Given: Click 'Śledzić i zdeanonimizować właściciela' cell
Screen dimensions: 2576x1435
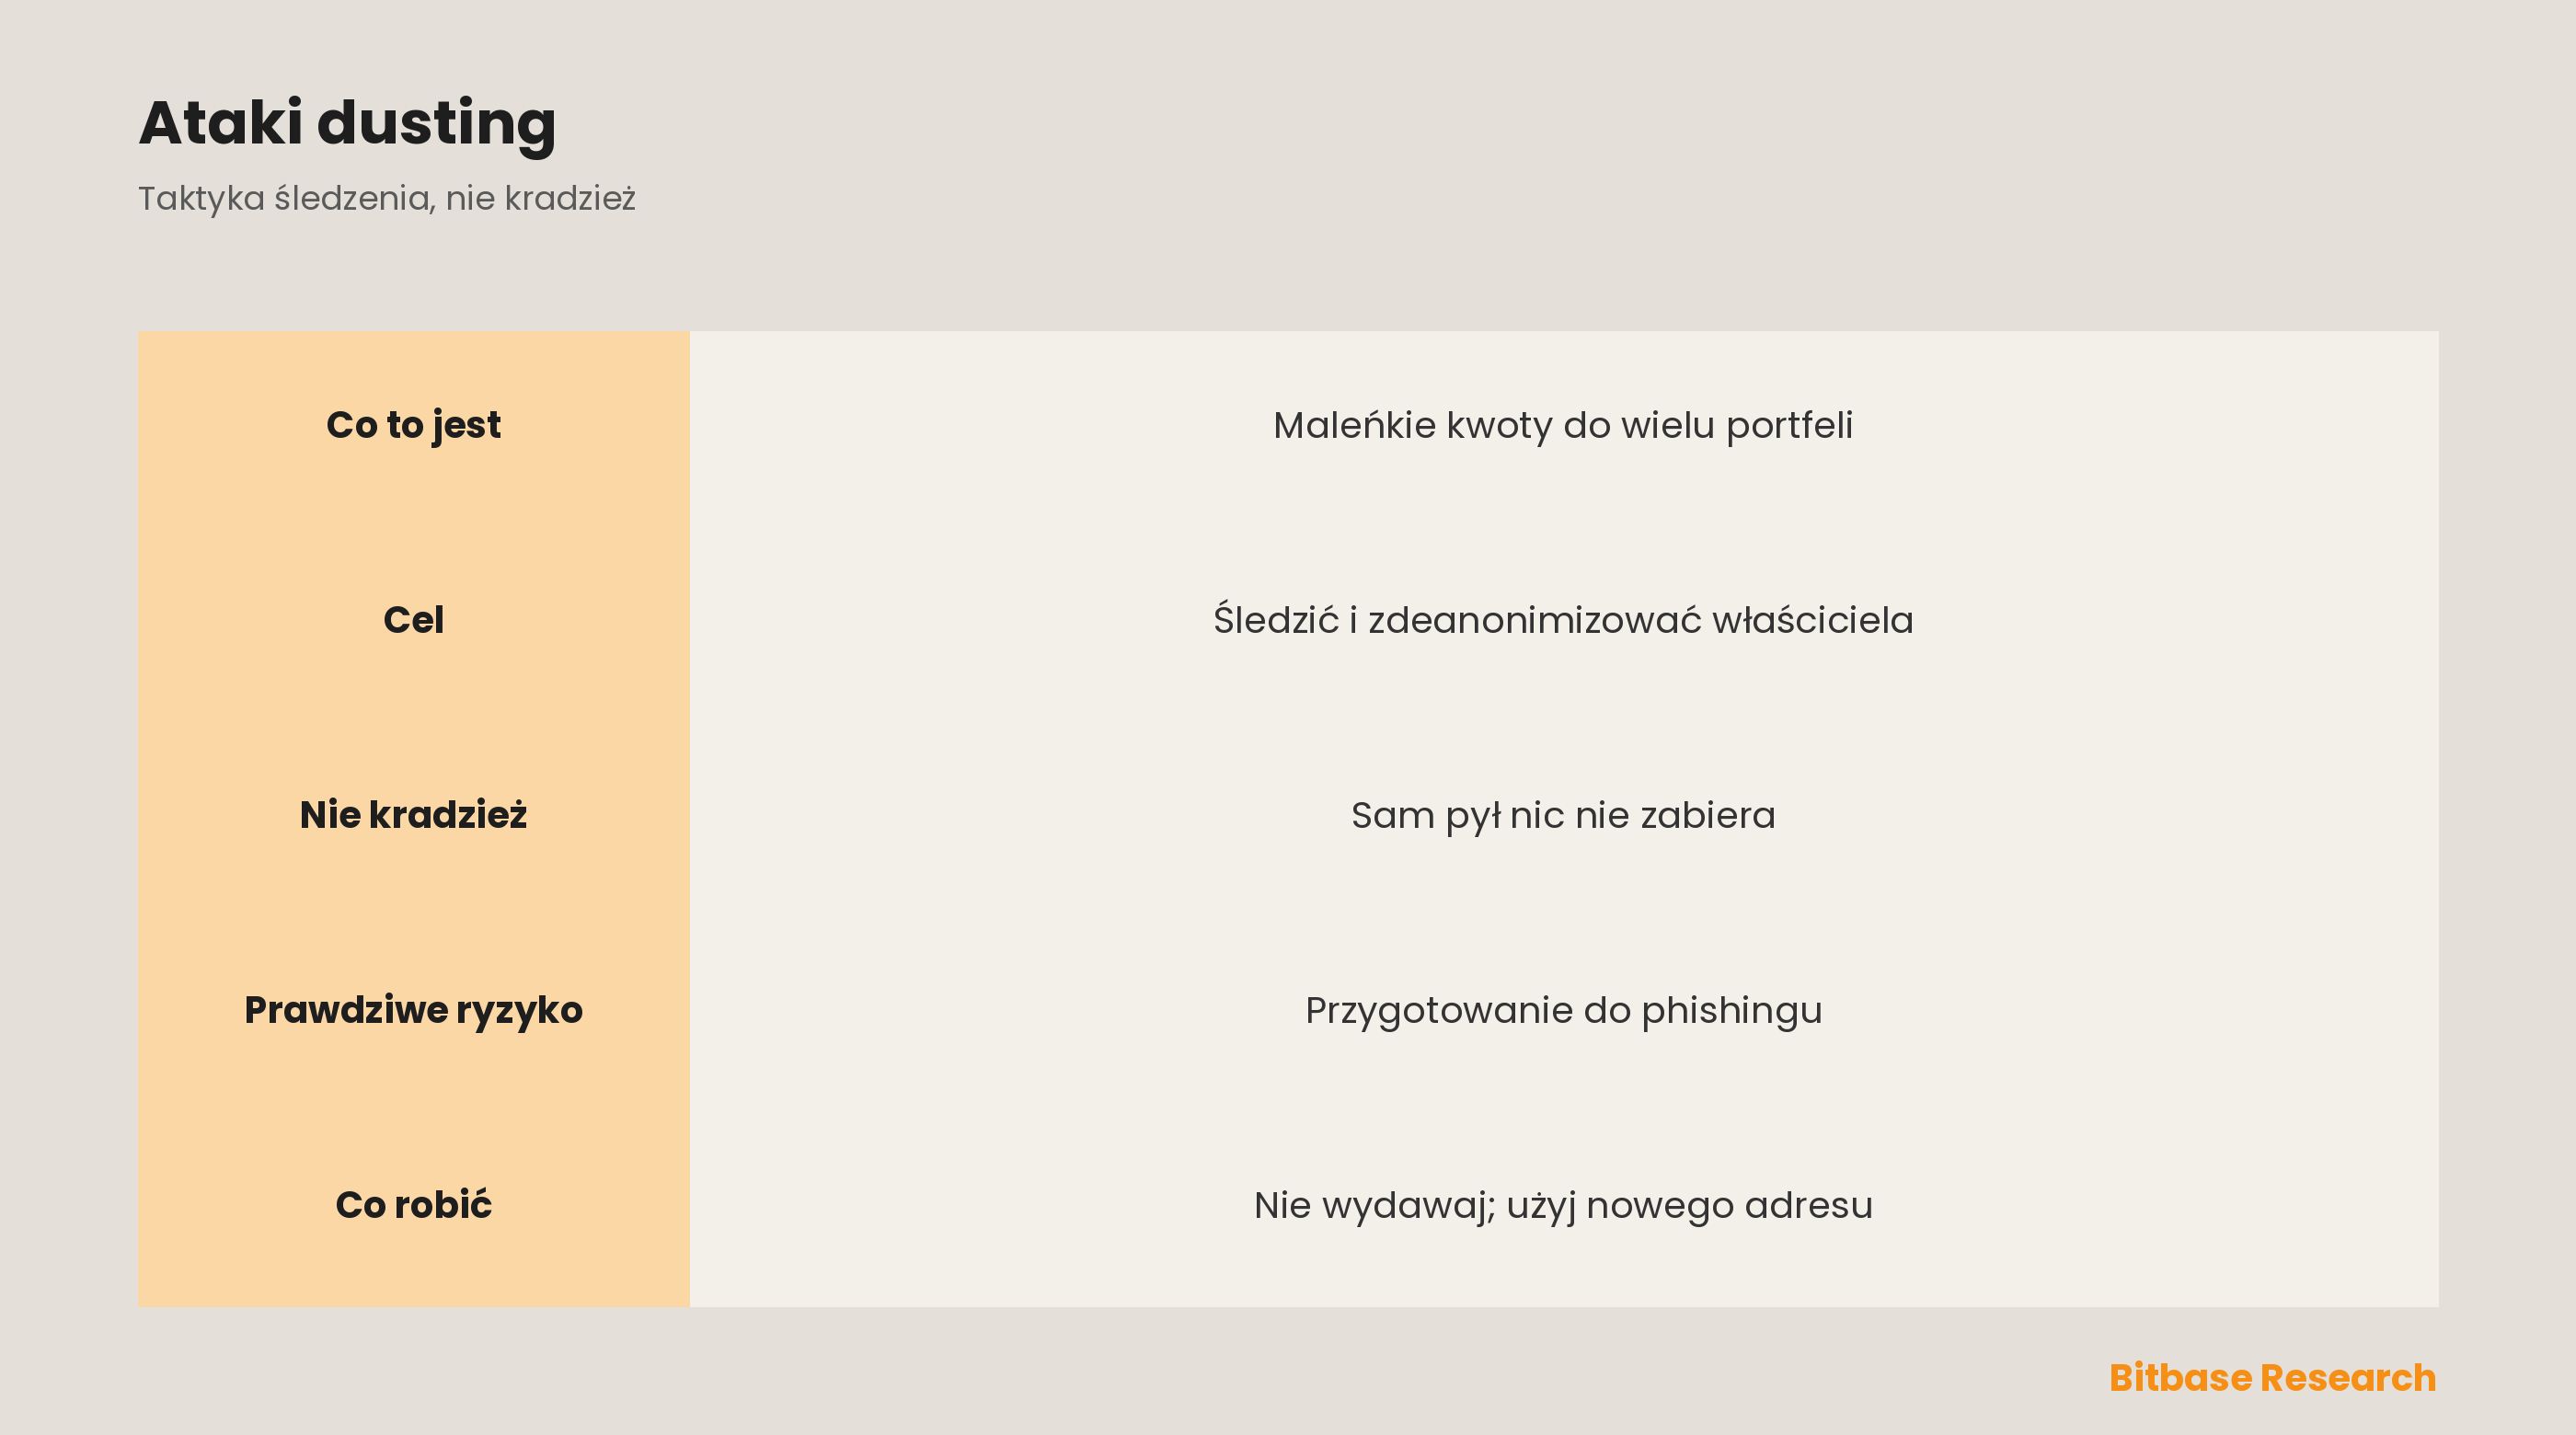Looking at the screenshot, I should coord(1563,621).
